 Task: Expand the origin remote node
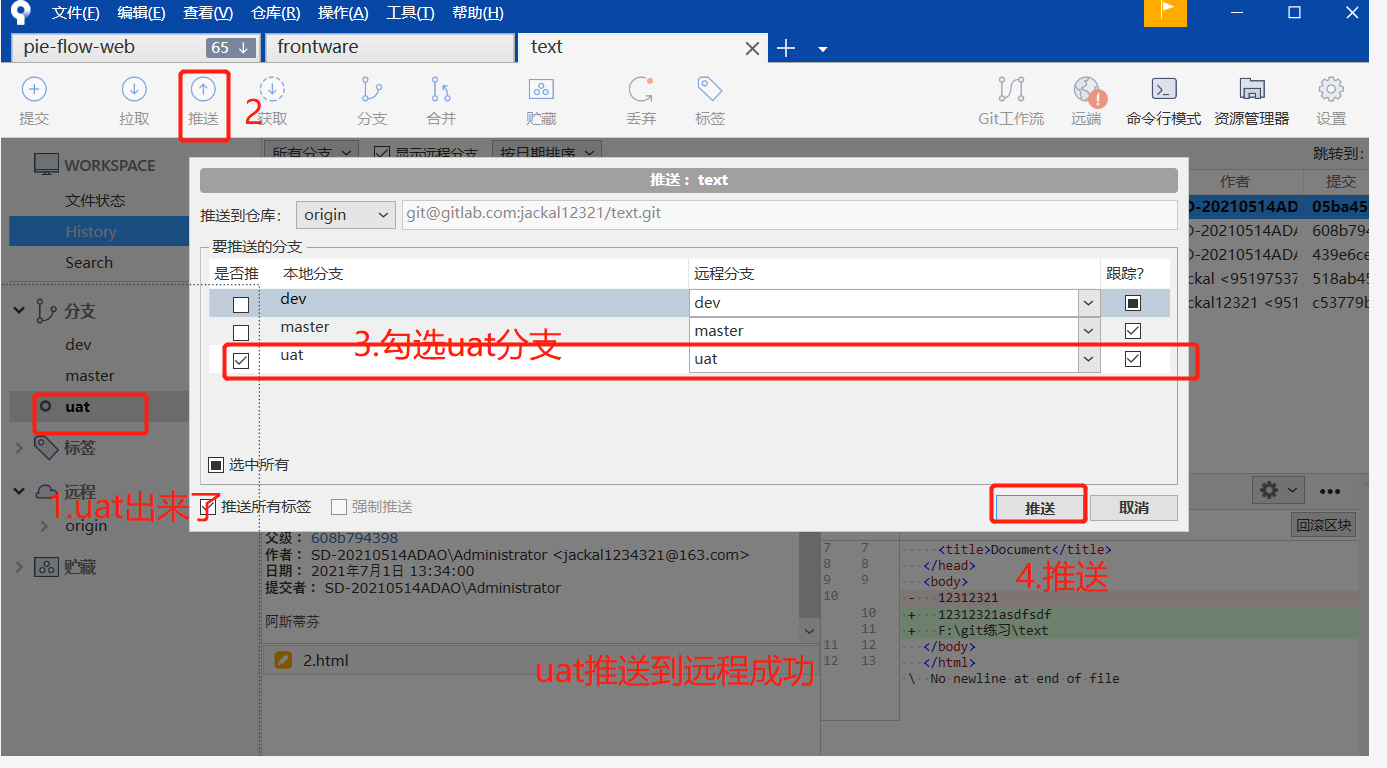45,526
